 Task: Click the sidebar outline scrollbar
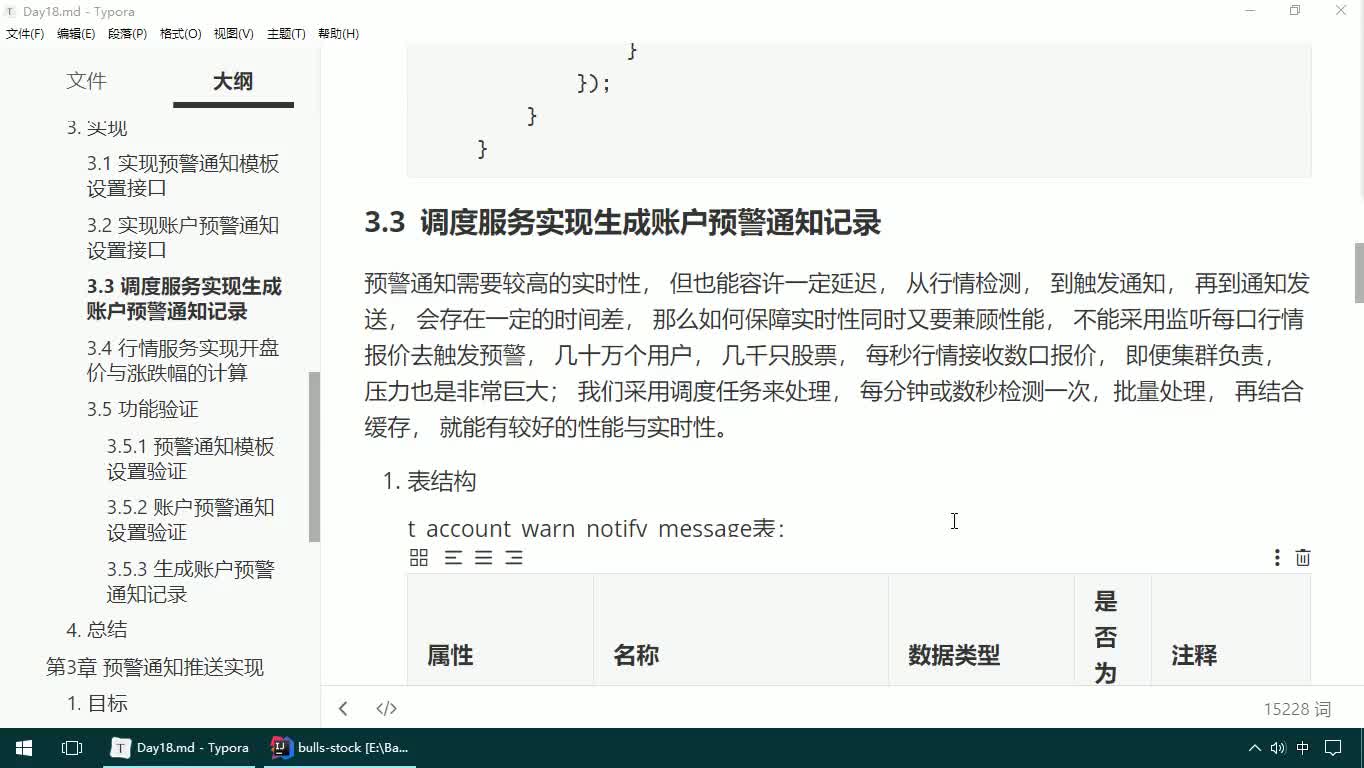pos(314,456)
